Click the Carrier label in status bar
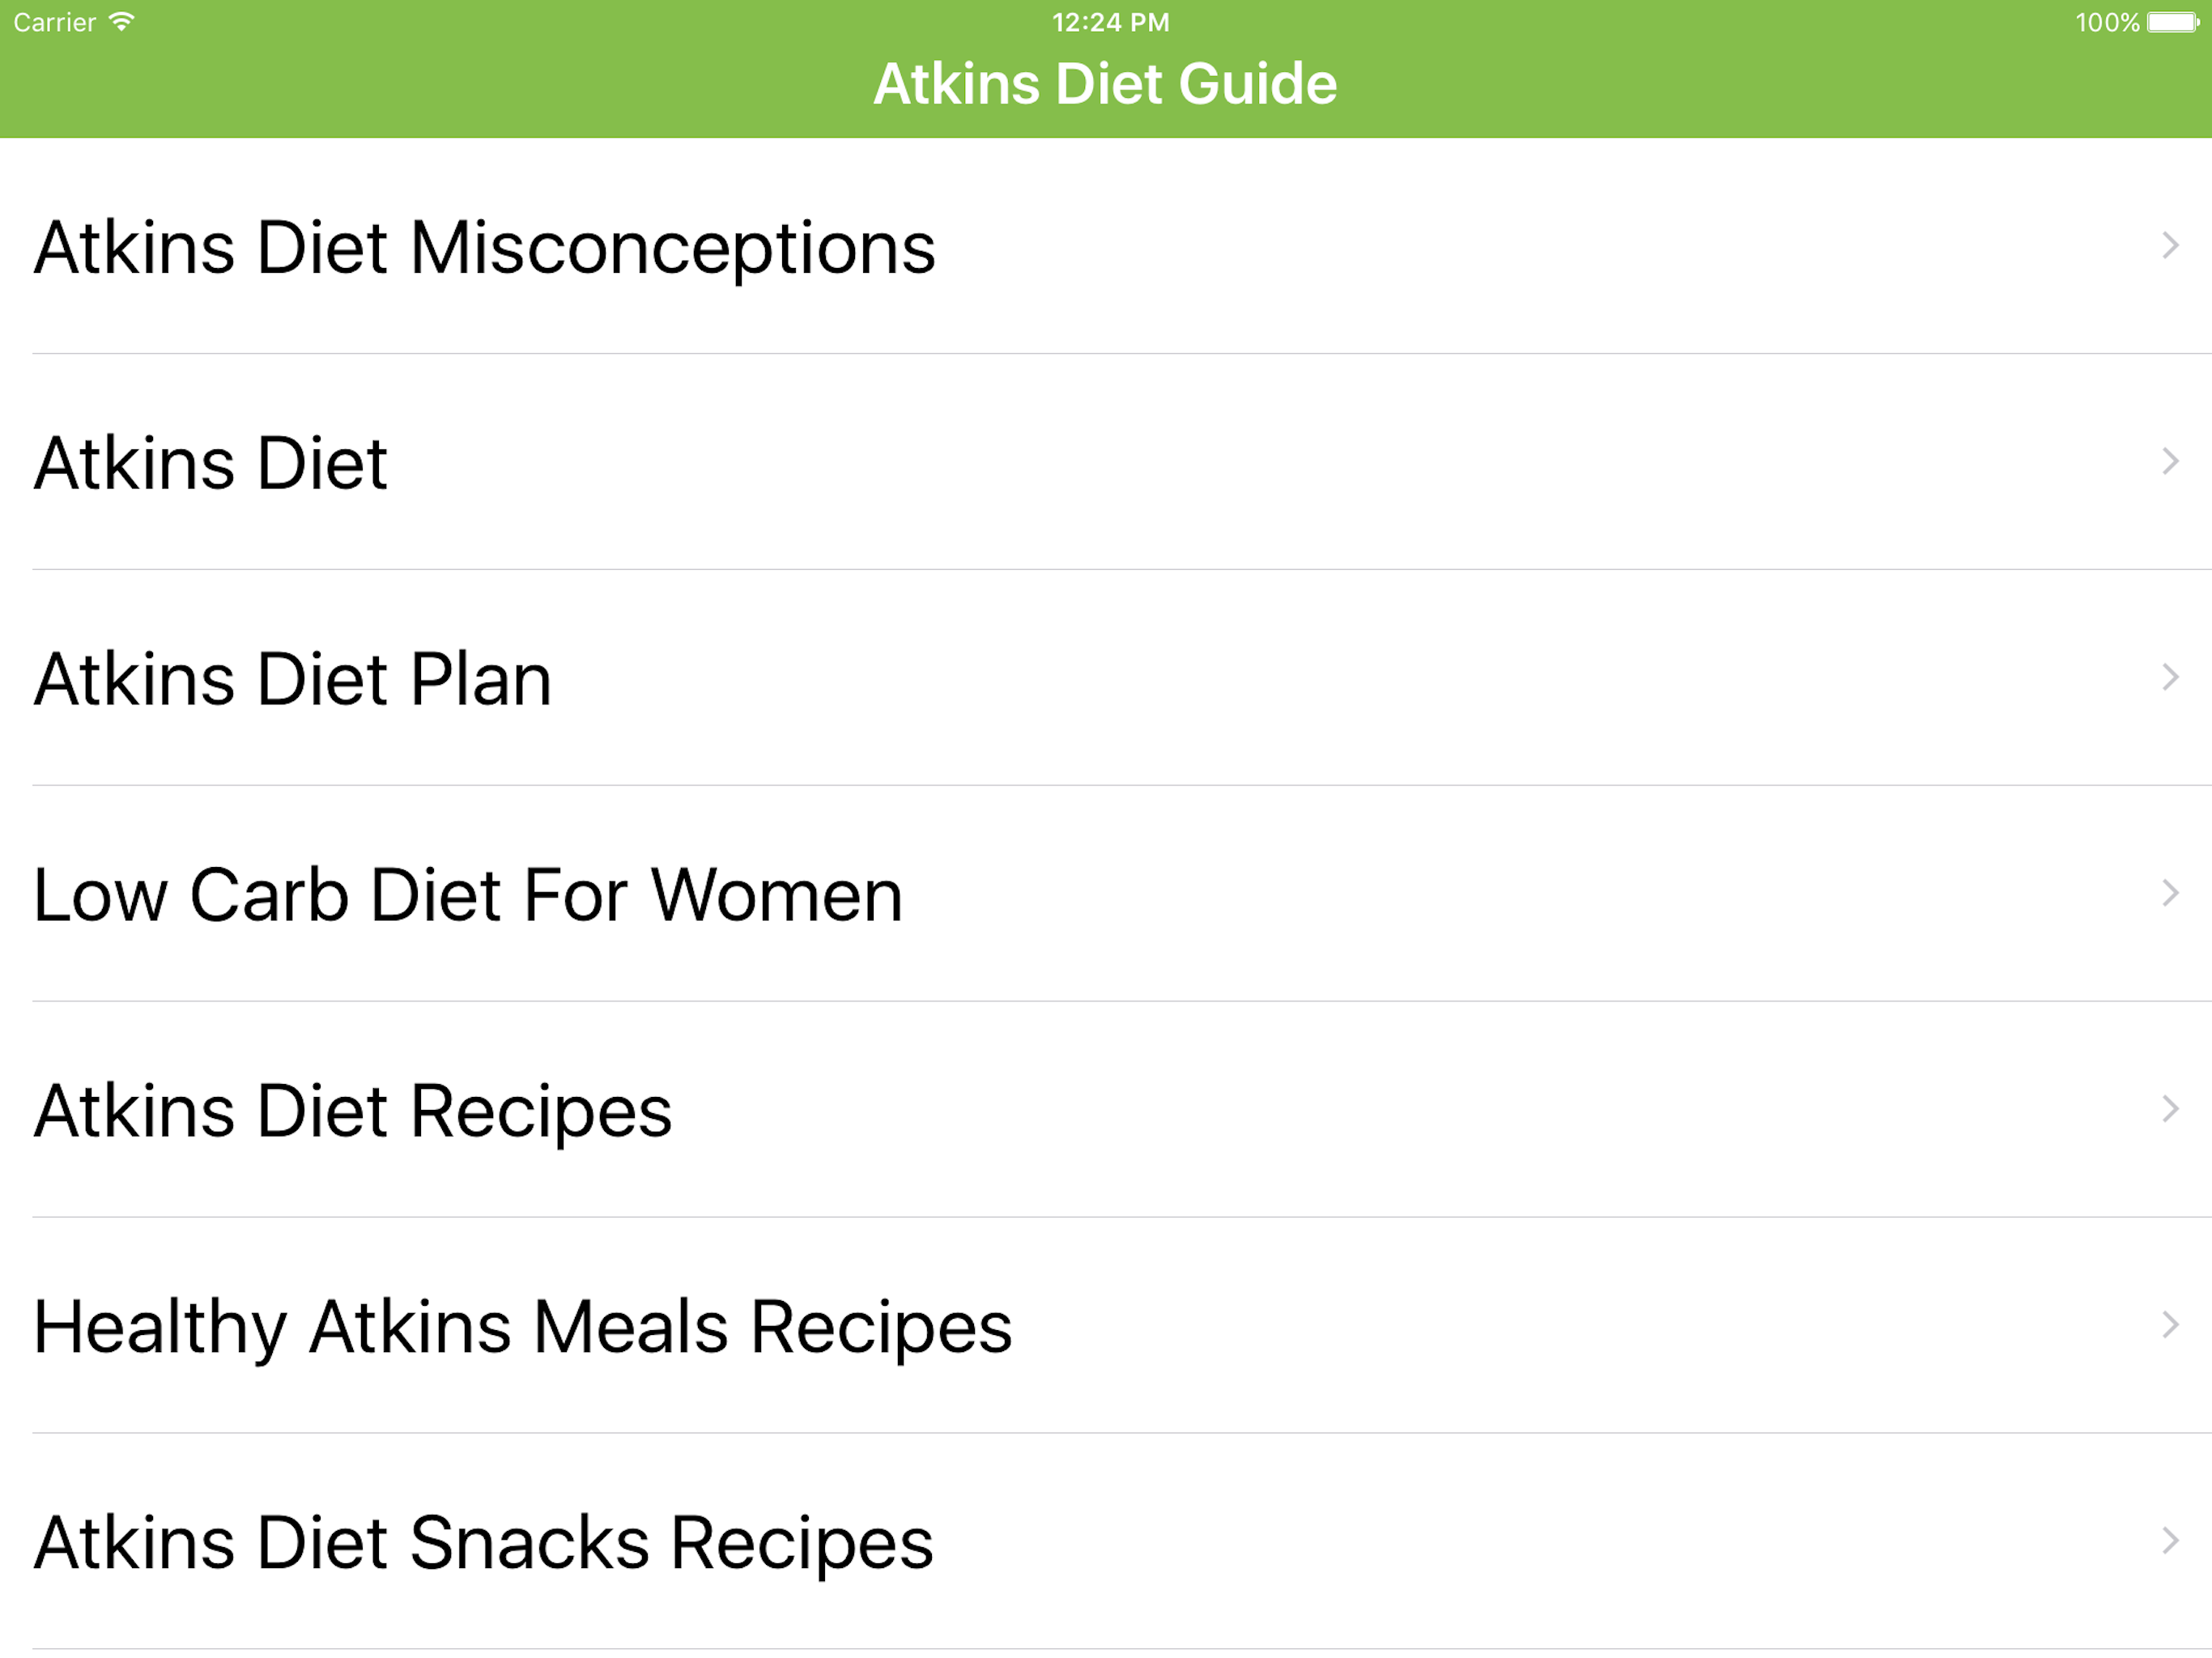The image size is (2212, 1658). (55, 22)
